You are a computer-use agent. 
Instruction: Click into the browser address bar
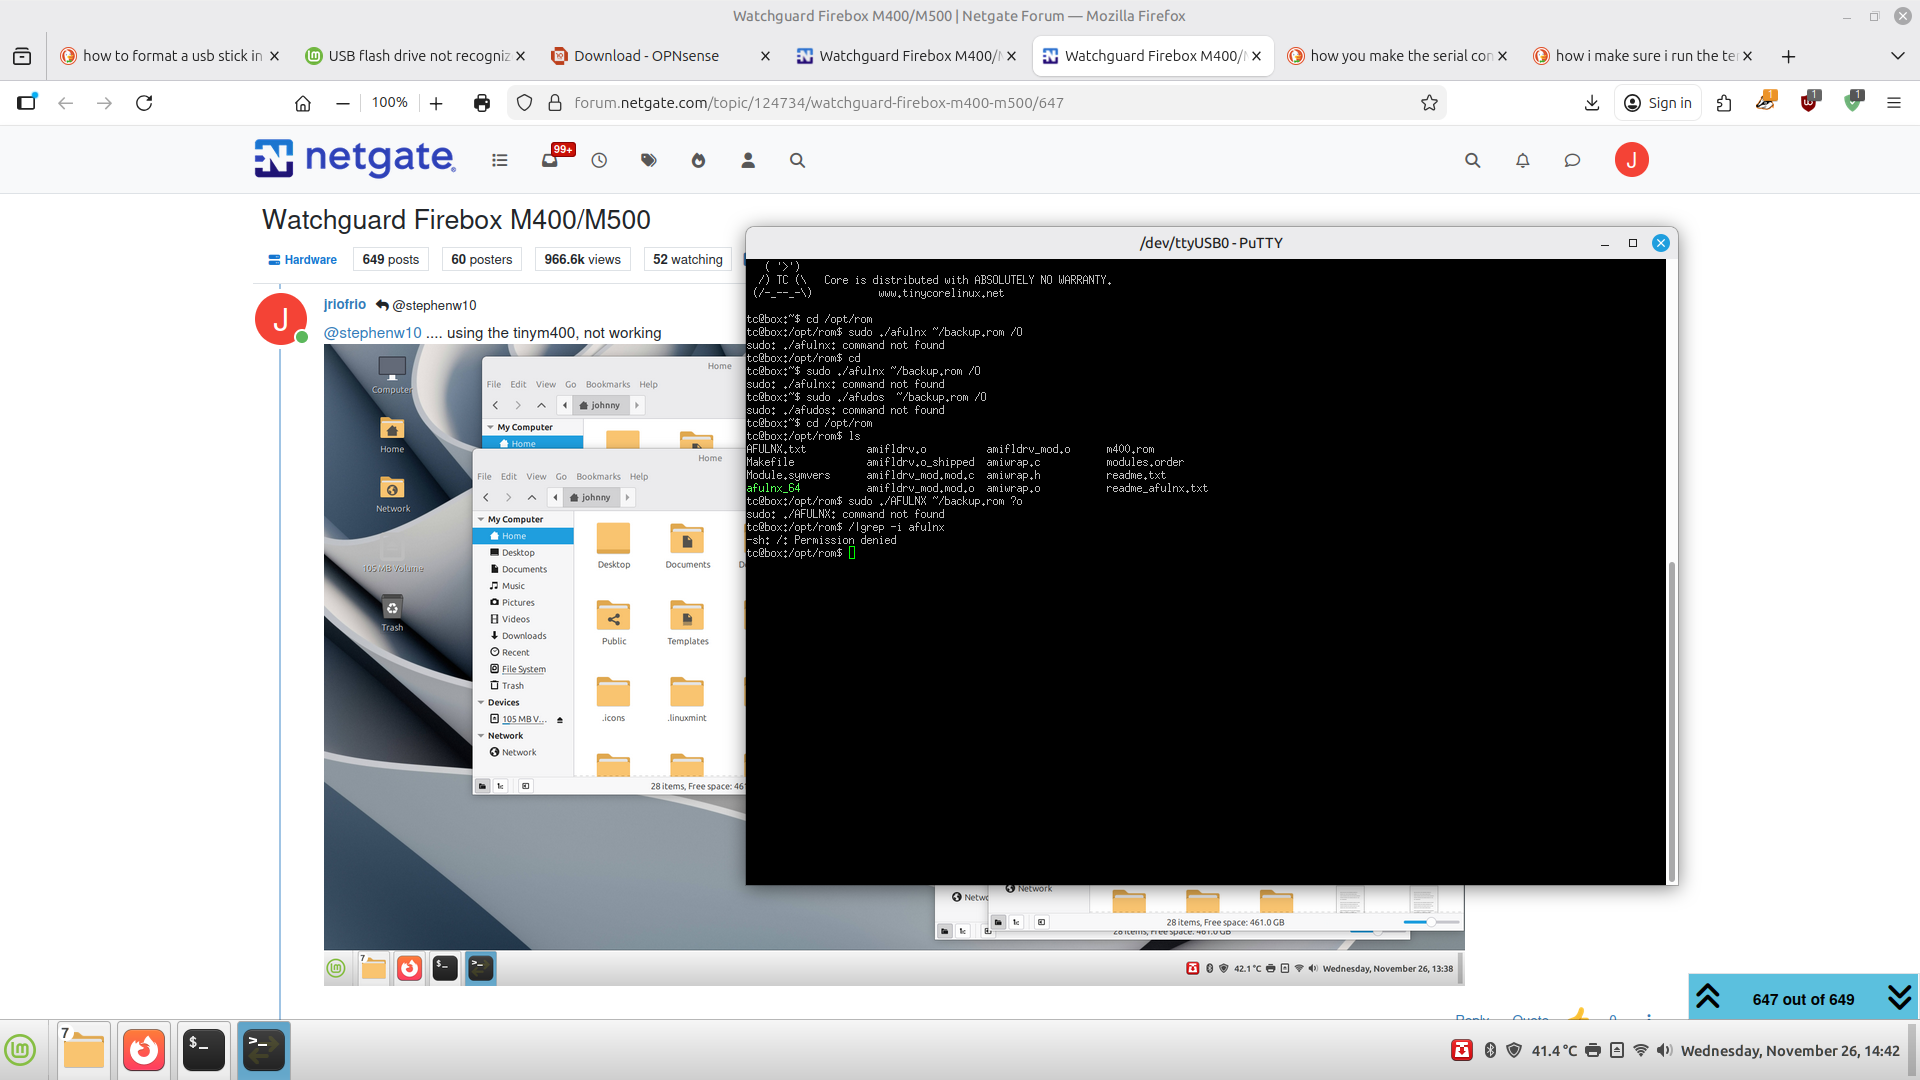[900, 102]
